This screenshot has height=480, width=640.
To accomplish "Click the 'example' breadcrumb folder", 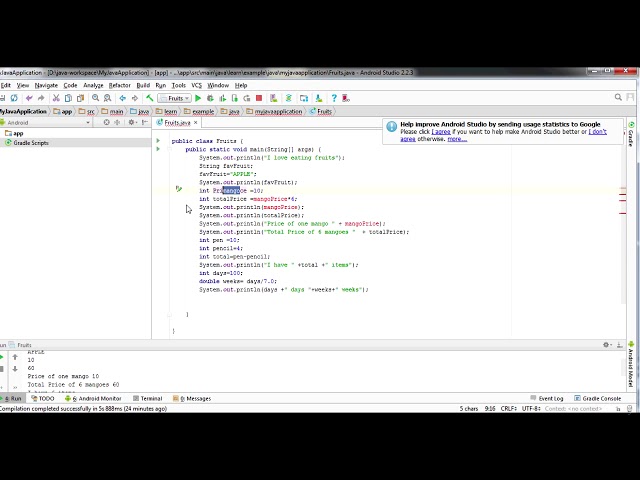I will (199, 111).
